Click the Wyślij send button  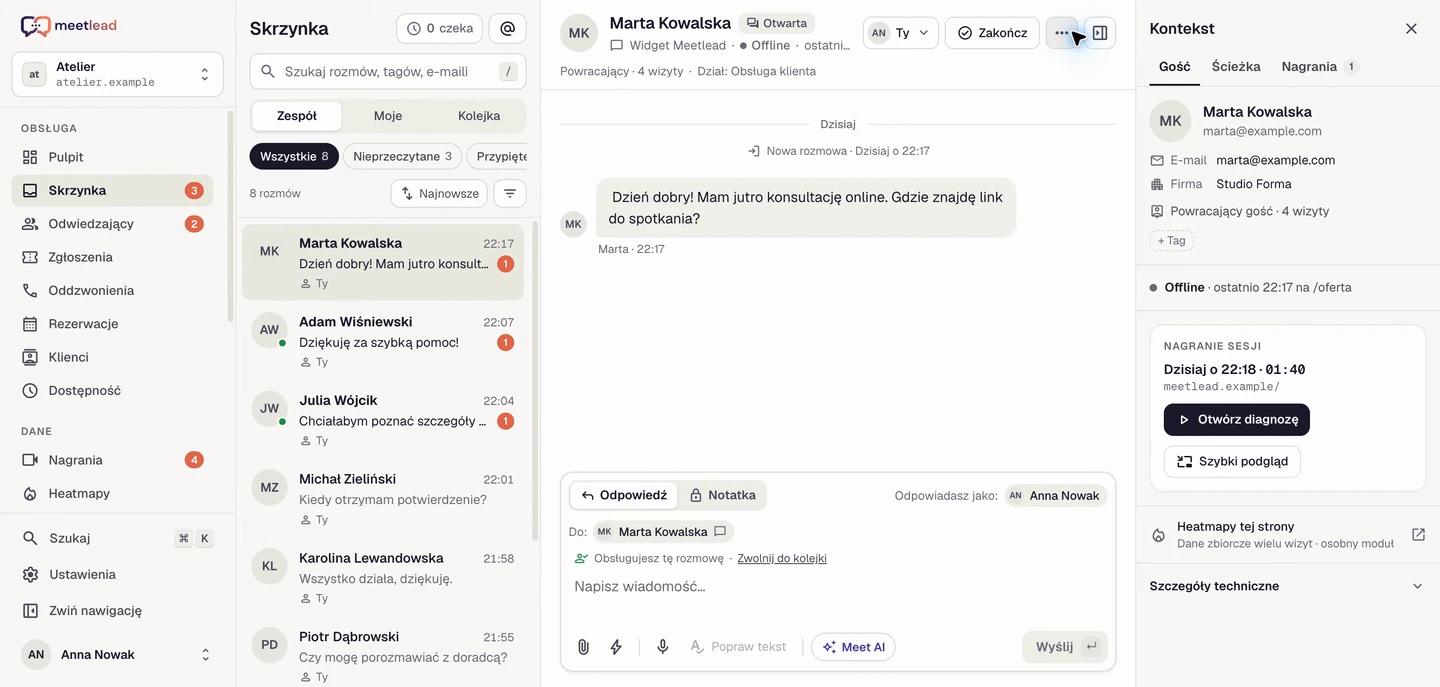tap(1065, 647)
